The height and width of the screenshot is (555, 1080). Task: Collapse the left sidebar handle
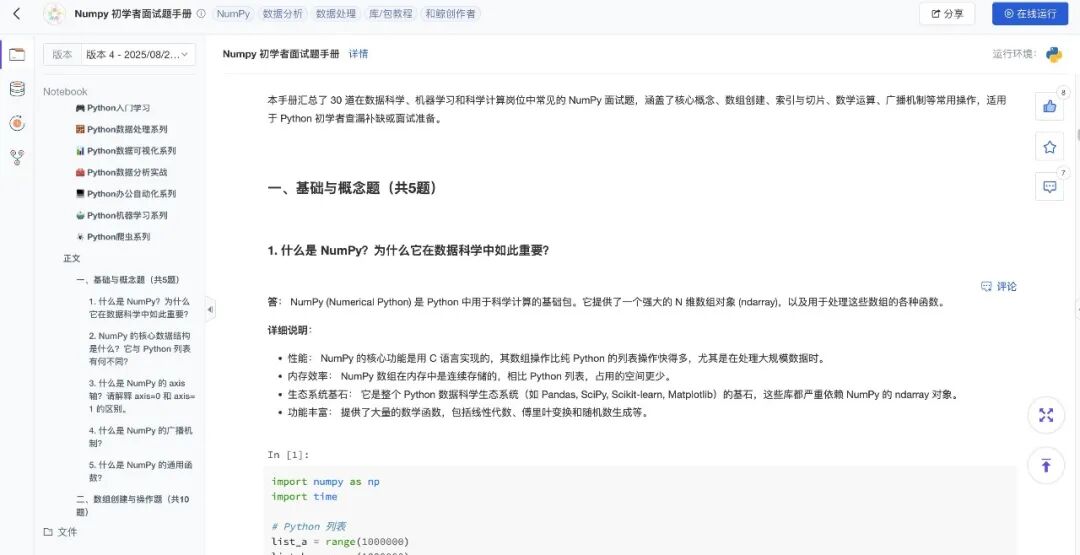[210, 310]
